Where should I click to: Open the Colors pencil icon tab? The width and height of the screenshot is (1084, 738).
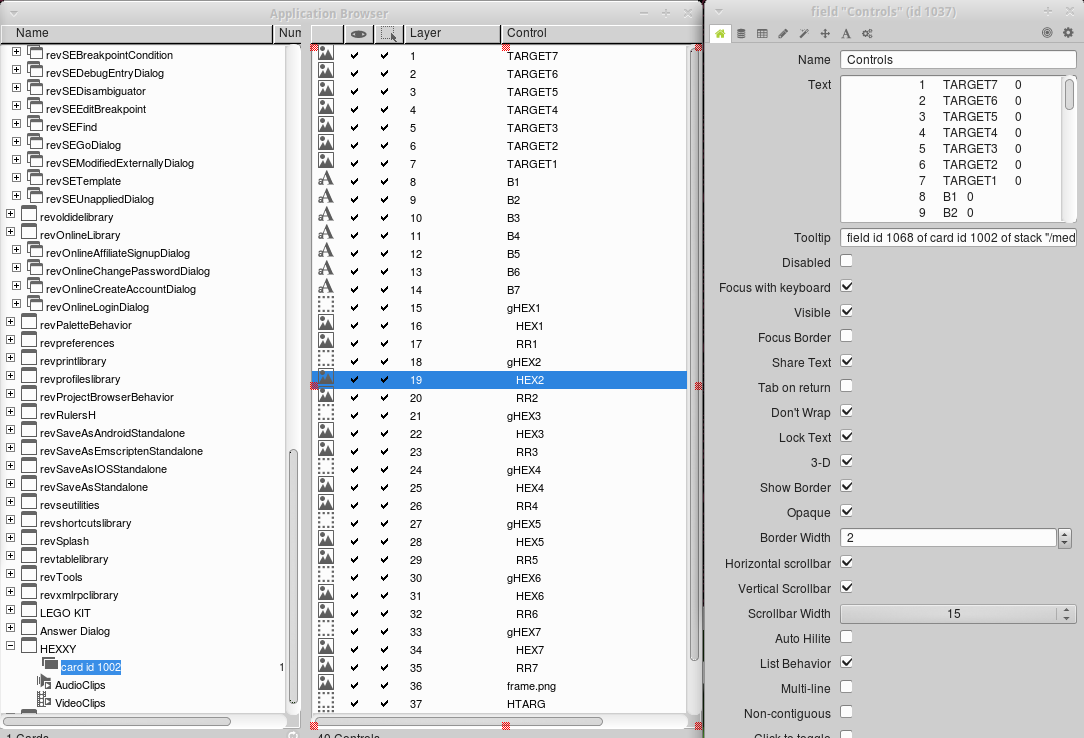pos(783,33)
